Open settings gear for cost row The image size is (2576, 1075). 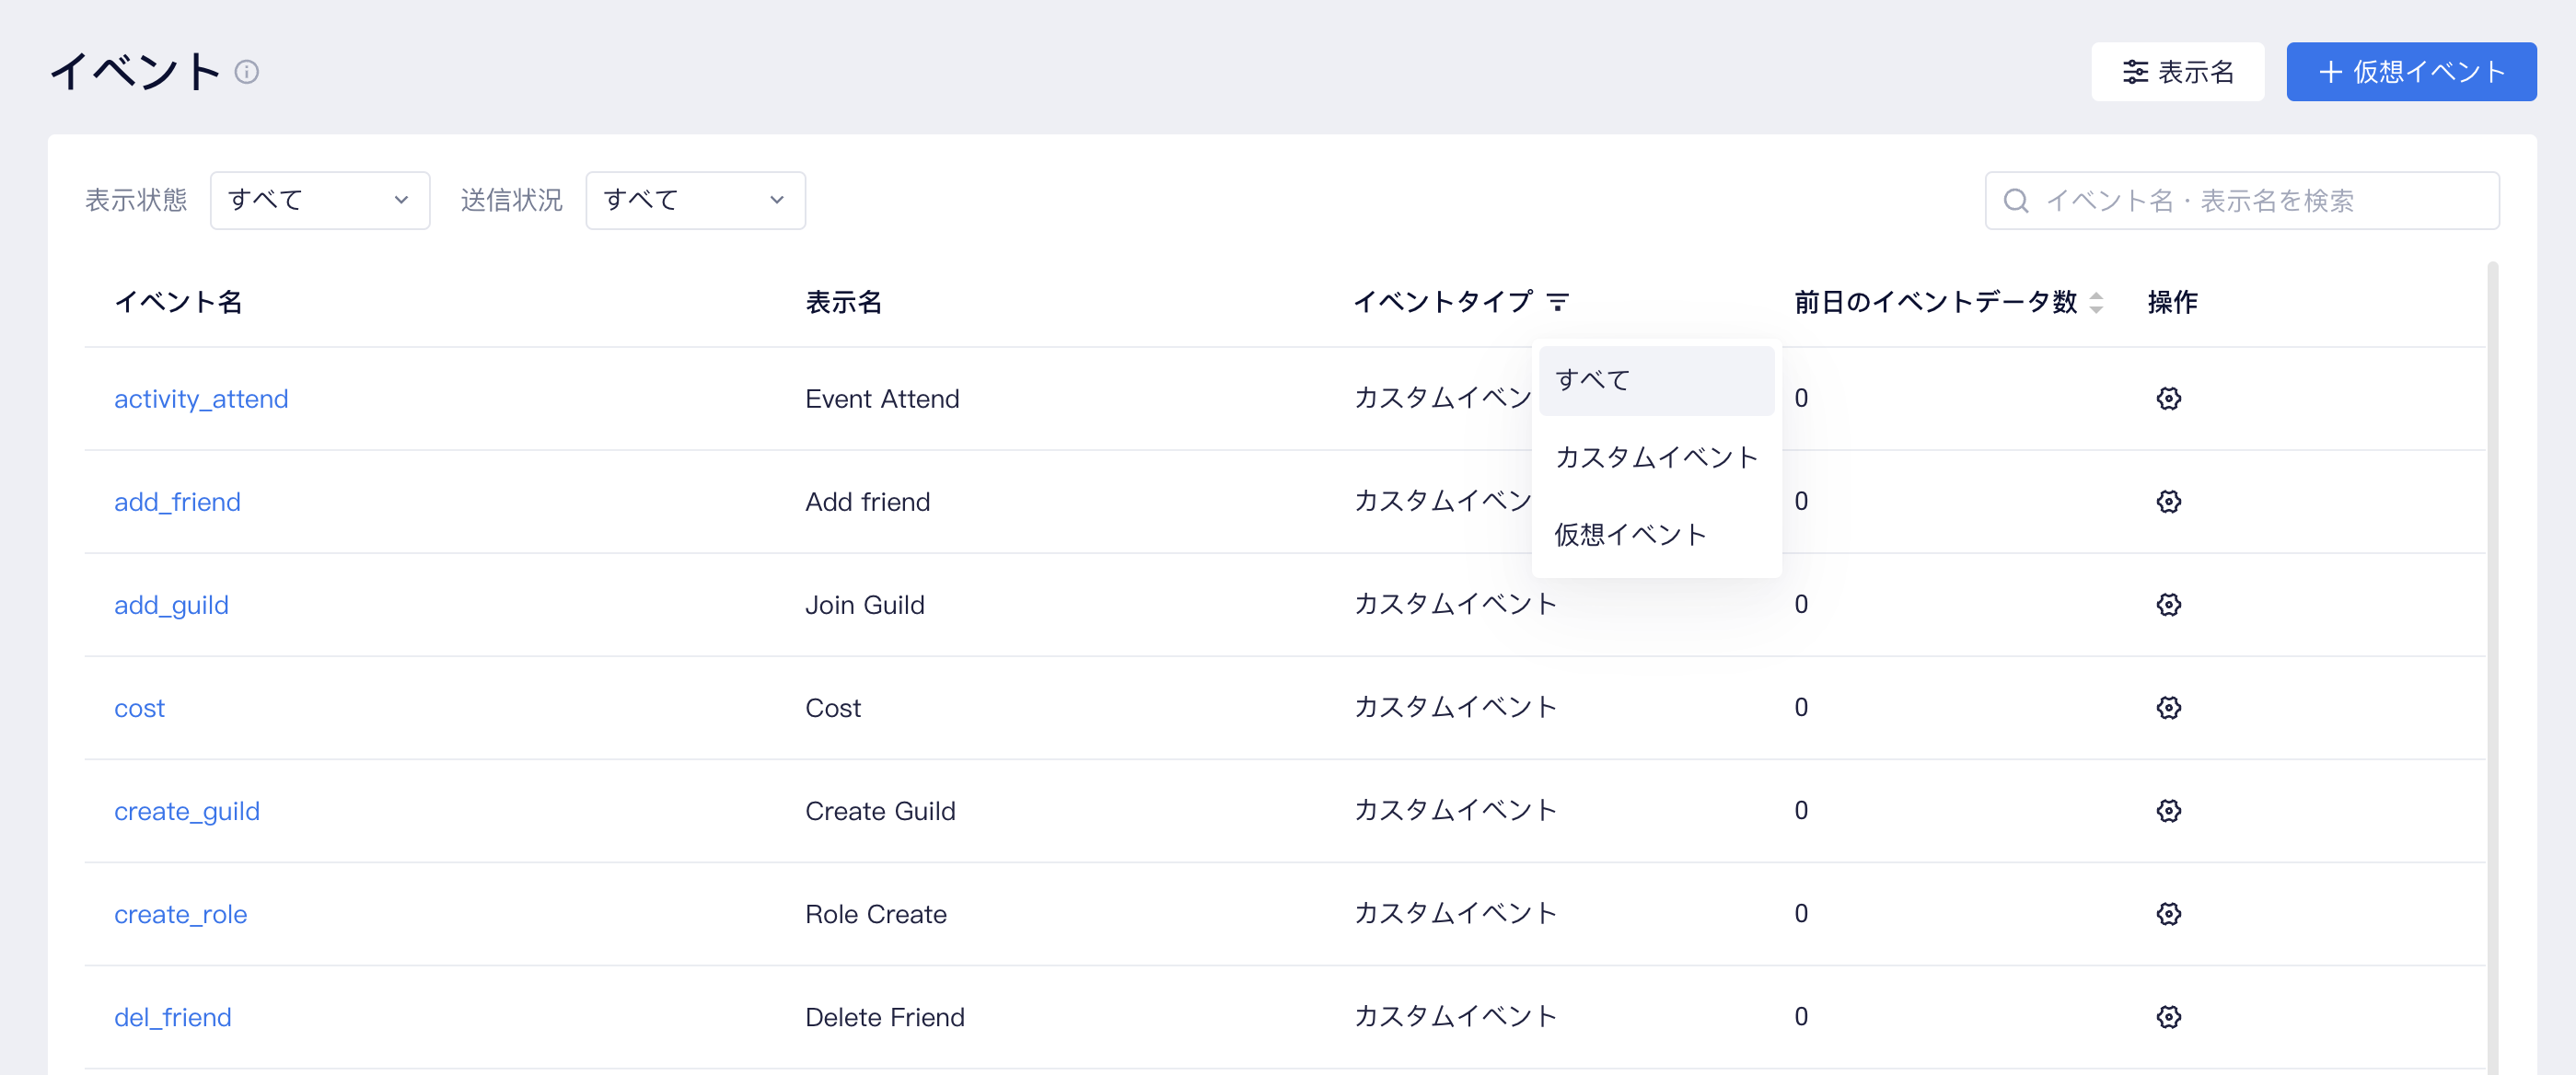[2168, 707]
